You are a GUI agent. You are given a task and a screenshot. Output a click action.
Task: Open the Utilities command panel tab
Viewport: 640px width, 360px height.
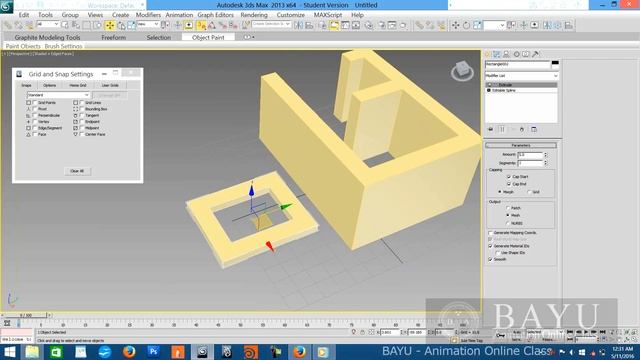click(536, 54)
